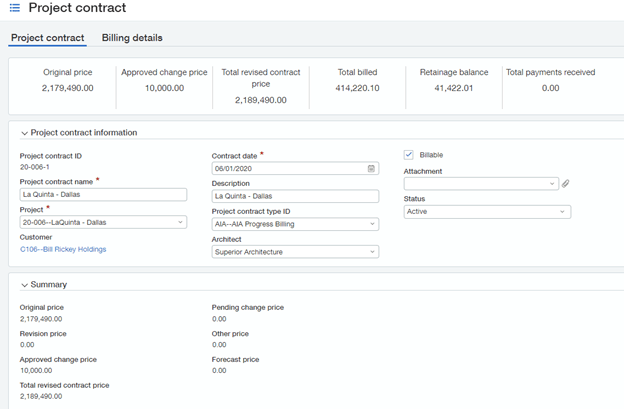Switch to the Billing details tab
The height and width of the screenshot is (409, 624).
point(132,38)
